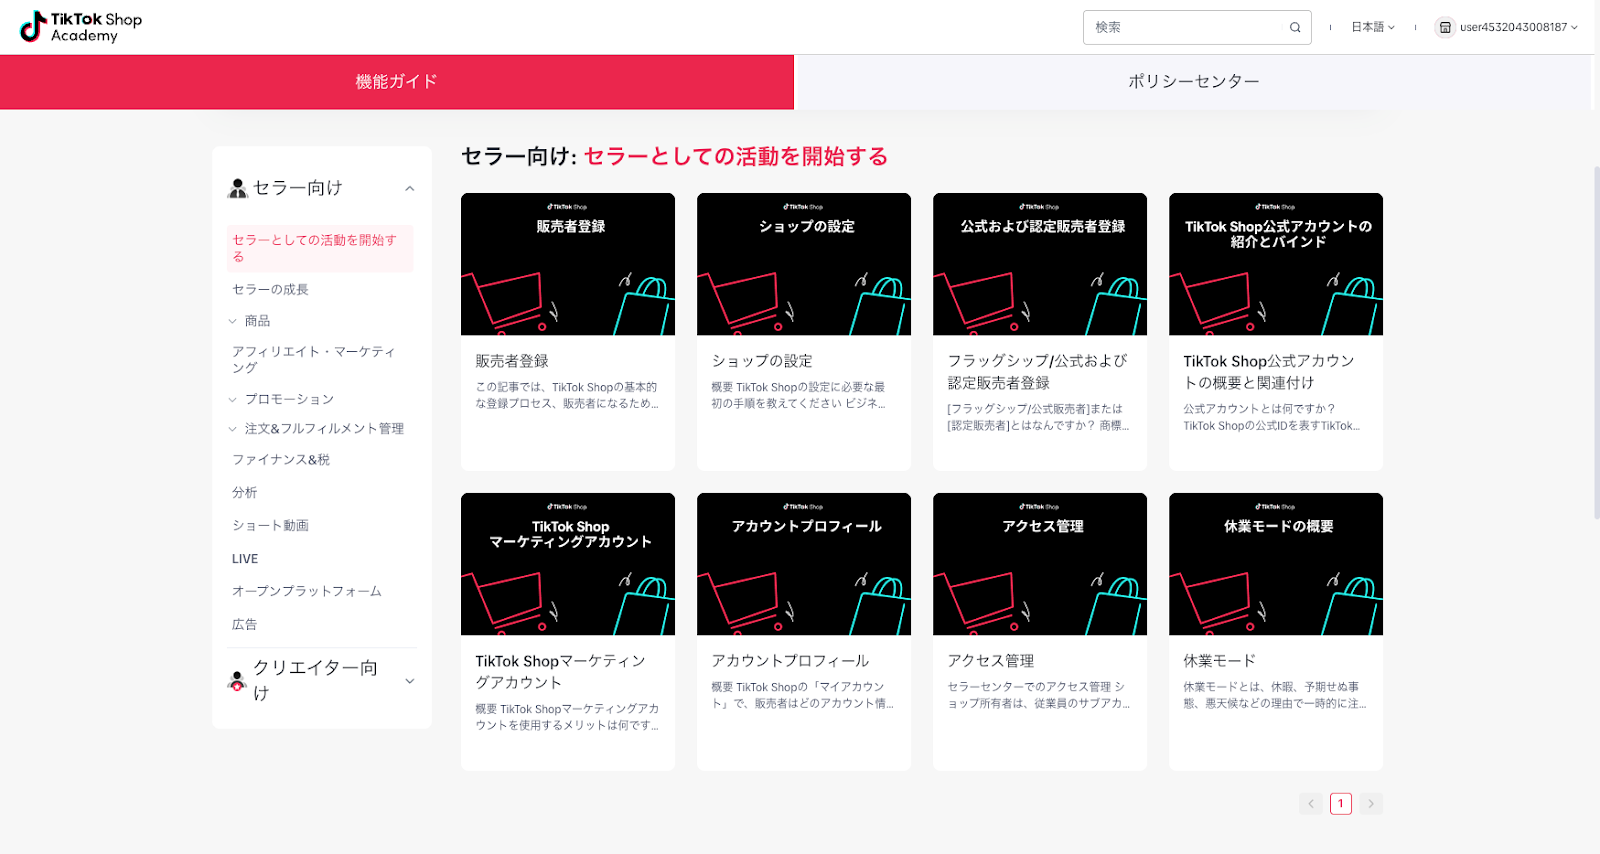
Task: Select アフィリエイト・マーケティング in sidebar
Action: click(314, 359)
